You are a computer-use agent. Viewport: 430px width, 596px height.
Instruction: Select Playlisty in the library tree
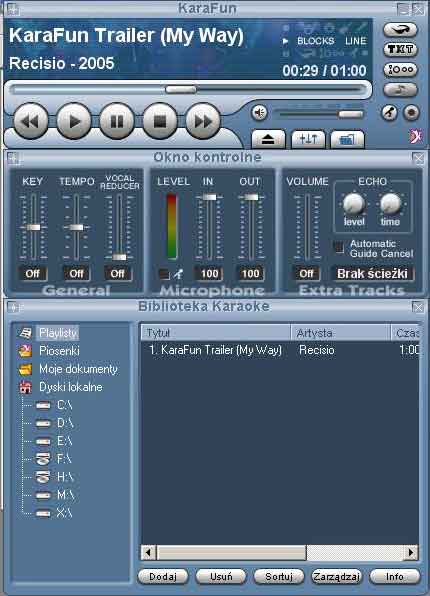click(58, 333)
